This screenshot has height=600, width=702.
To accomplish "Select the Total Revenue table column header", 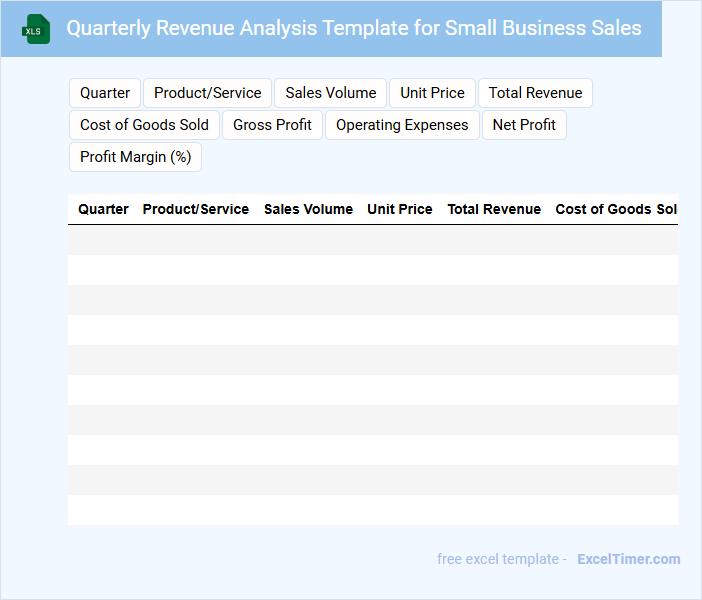I will coord(494,209).
